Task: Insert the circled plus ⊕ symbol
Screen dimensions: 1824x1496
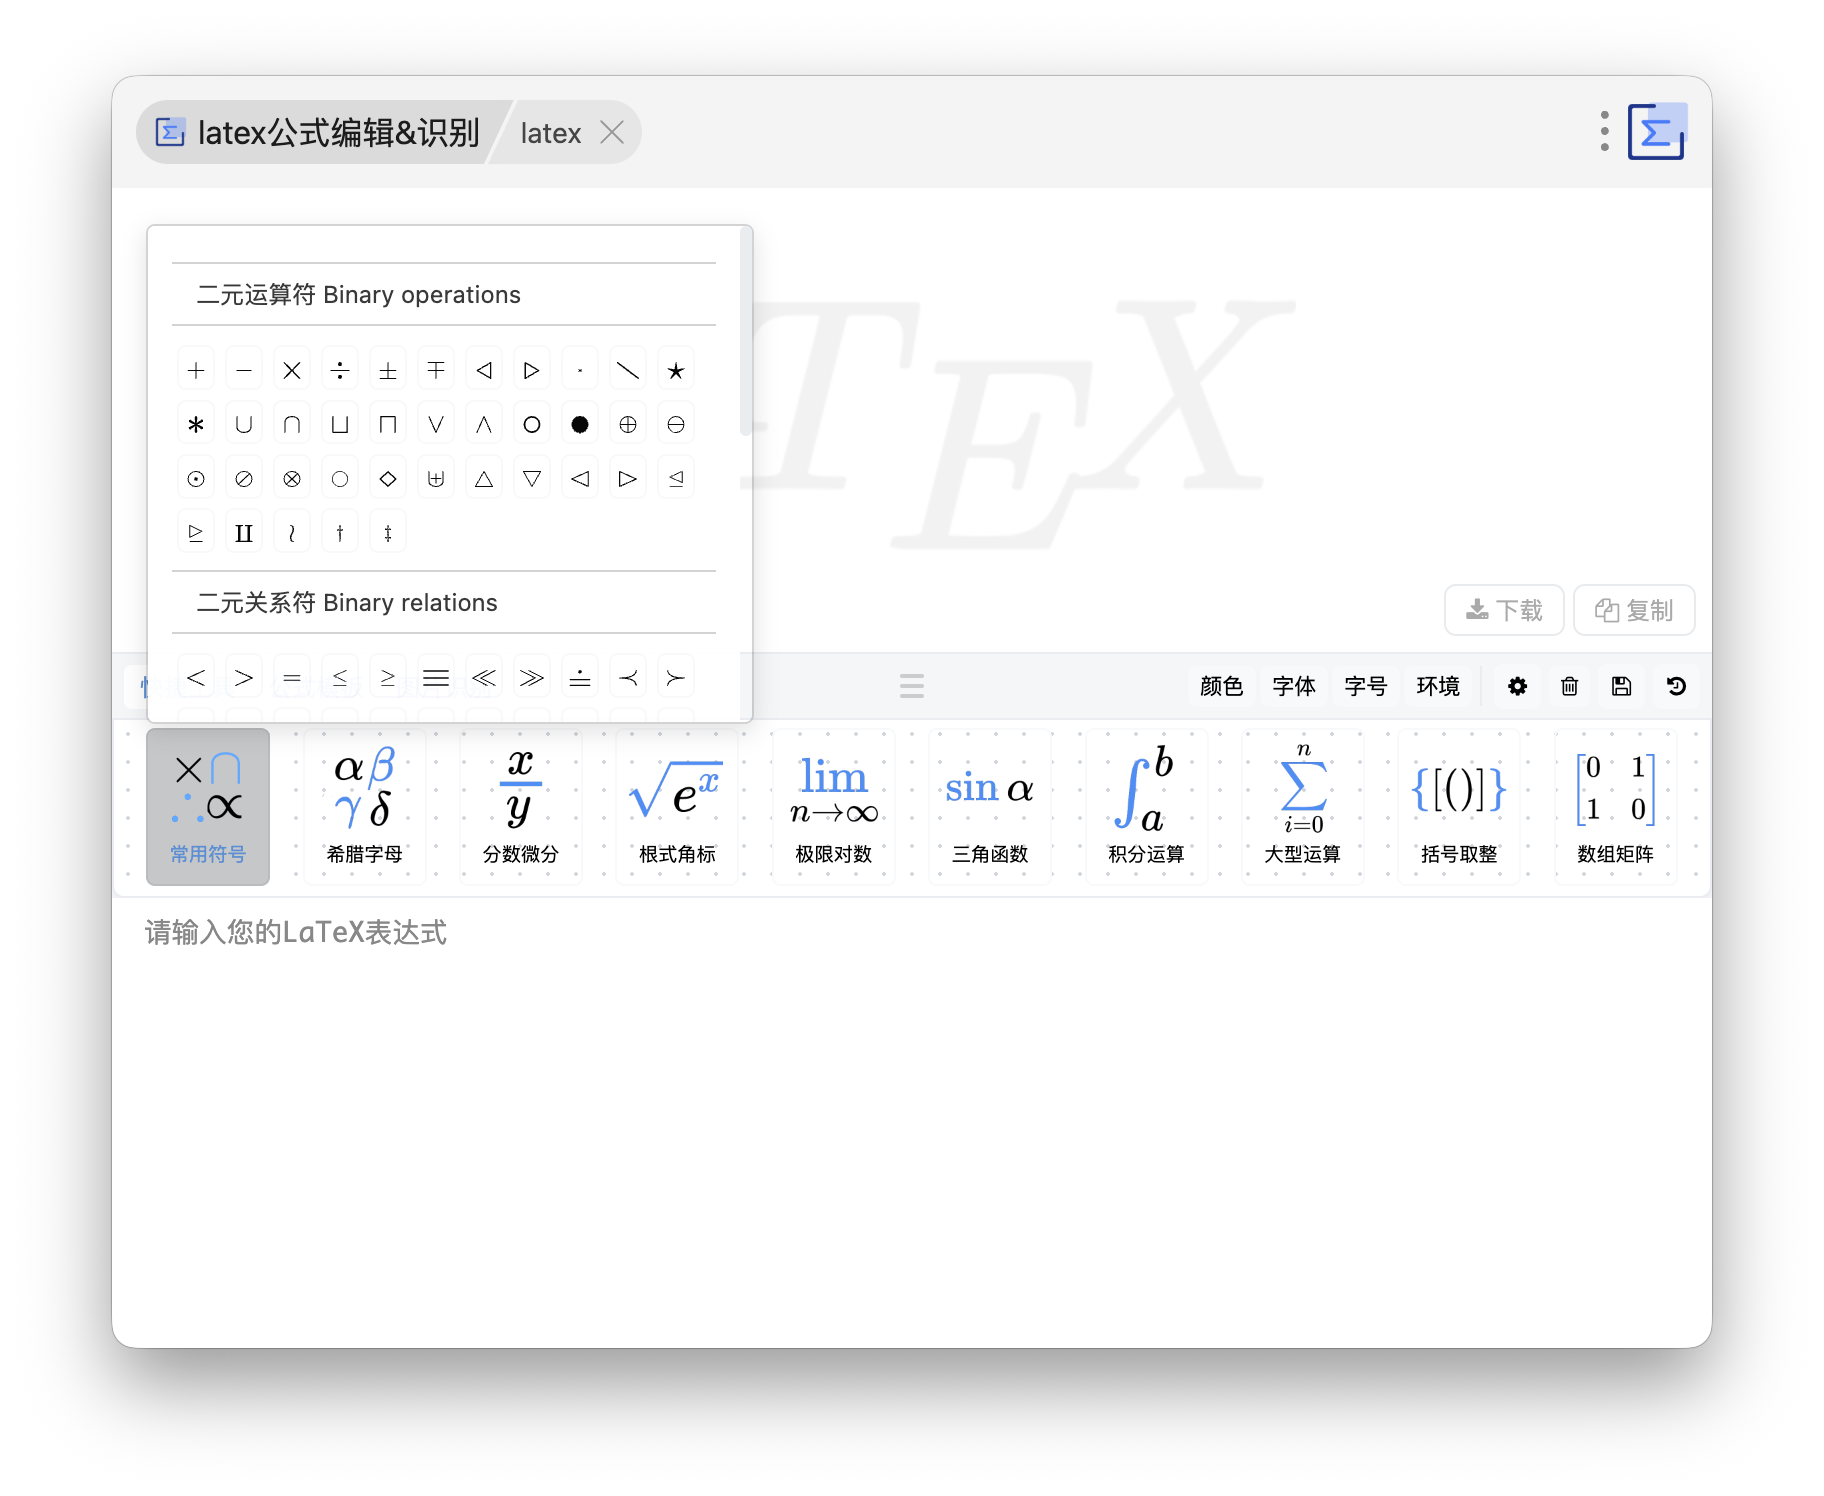Action: tap(628, 425)
